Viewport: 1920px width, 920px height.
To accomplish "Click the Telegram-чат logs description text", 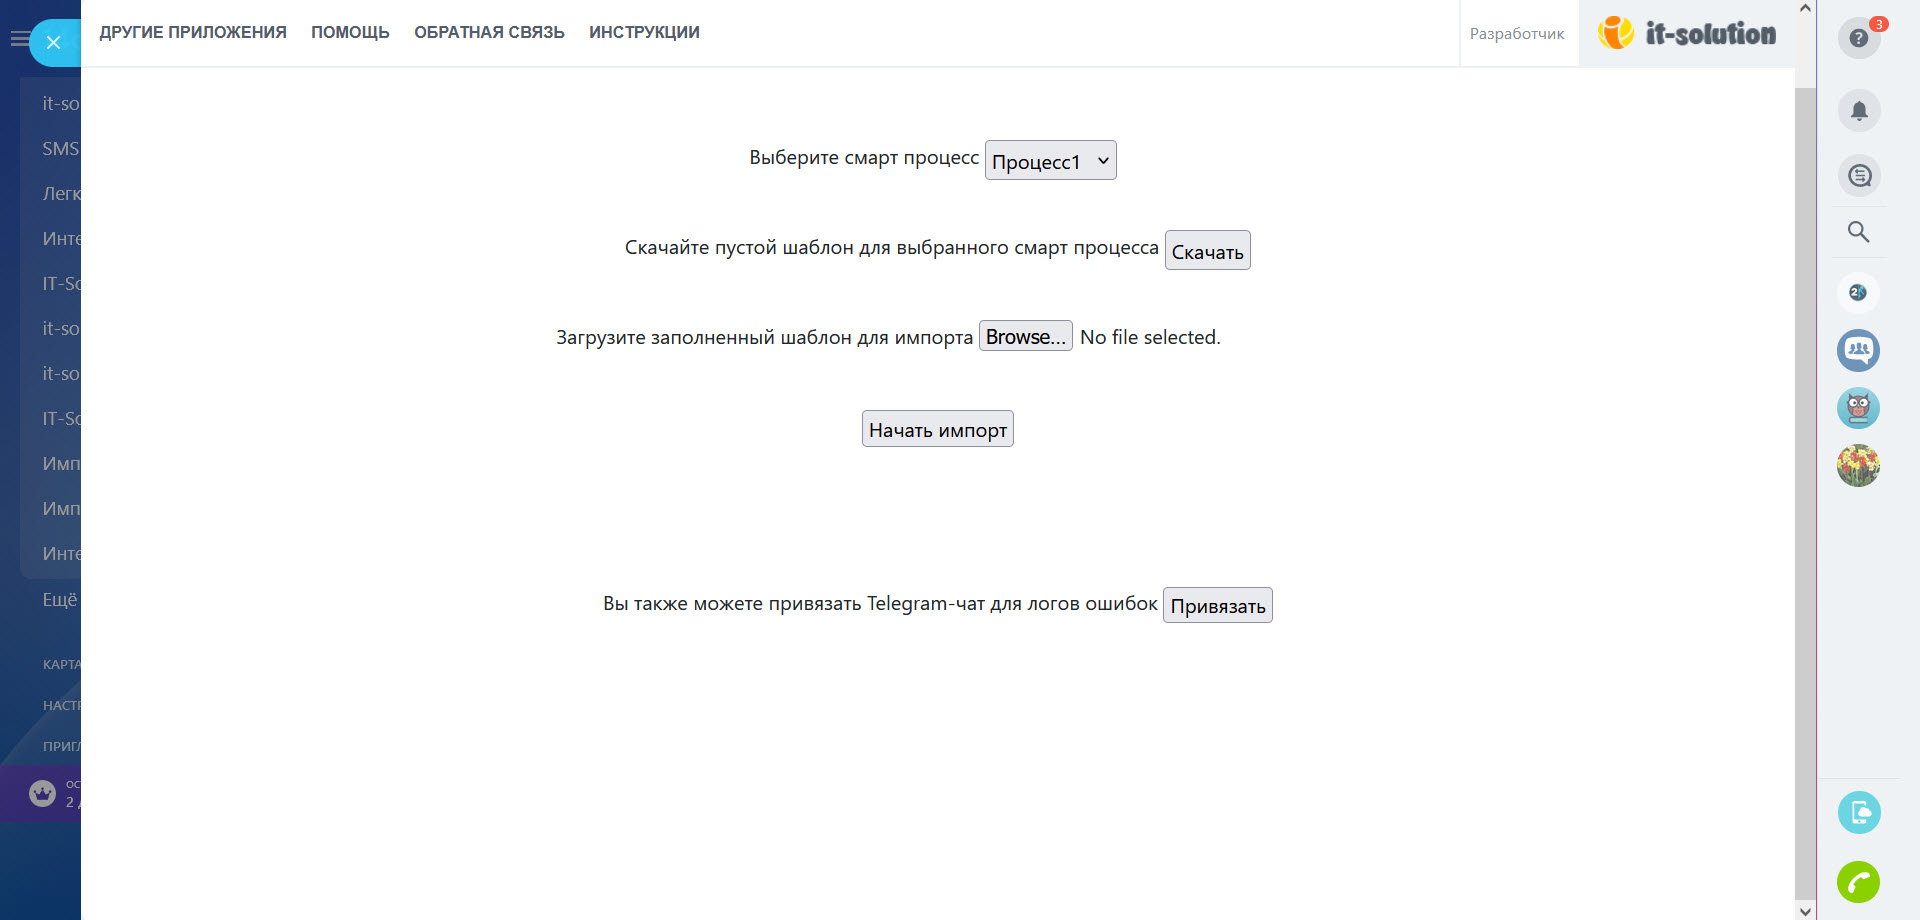I will click(880, 604).
